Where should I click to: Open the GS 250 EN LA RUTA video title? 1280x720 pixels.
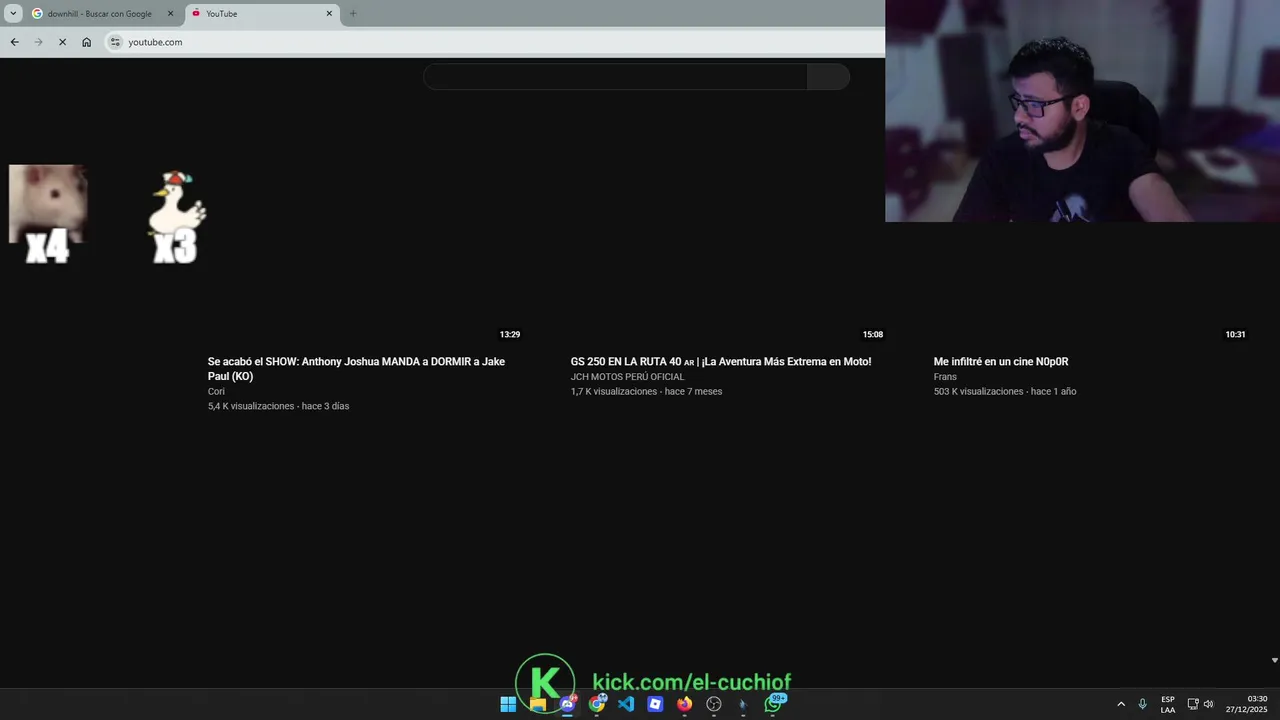point(721,362)
